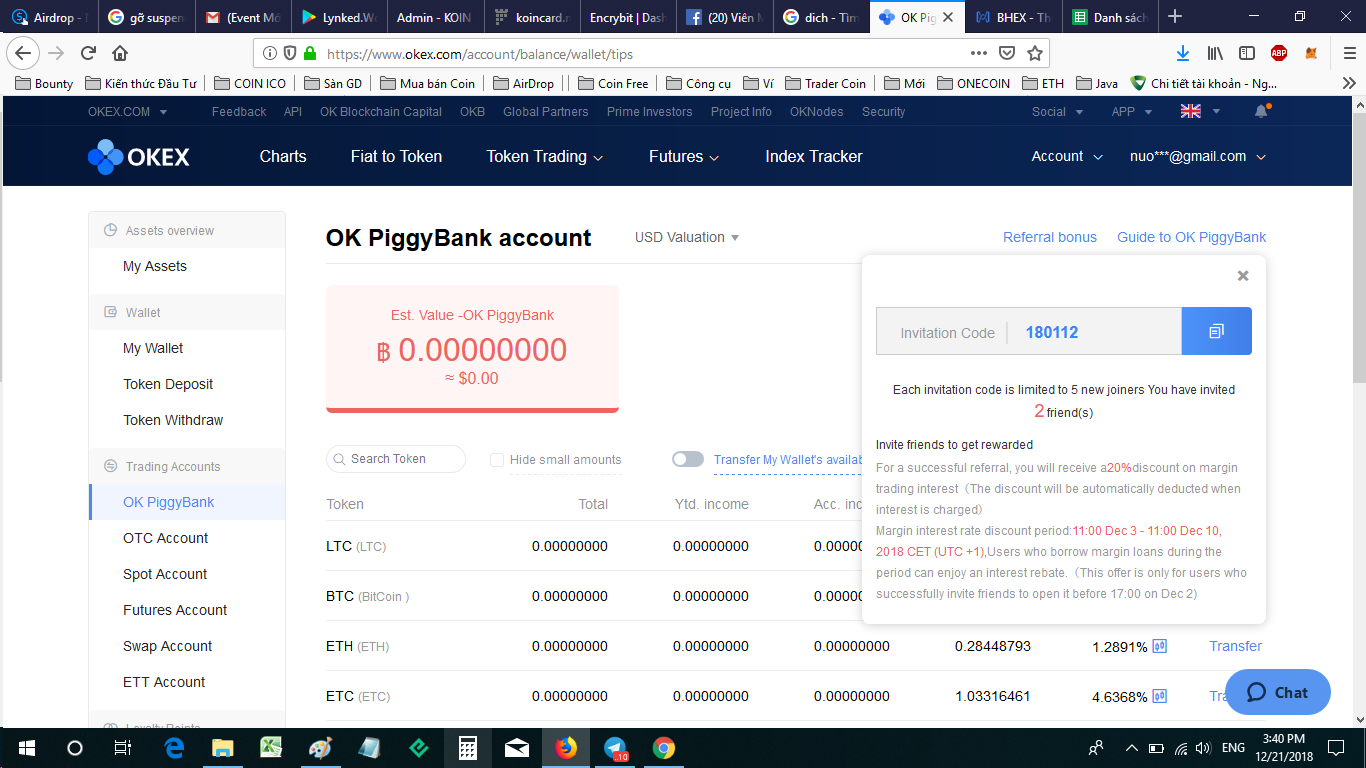Open the Adblock Plus extension
This screenshot has width=1366, height=768.
pyautogui.click(x=1279, y=54)
